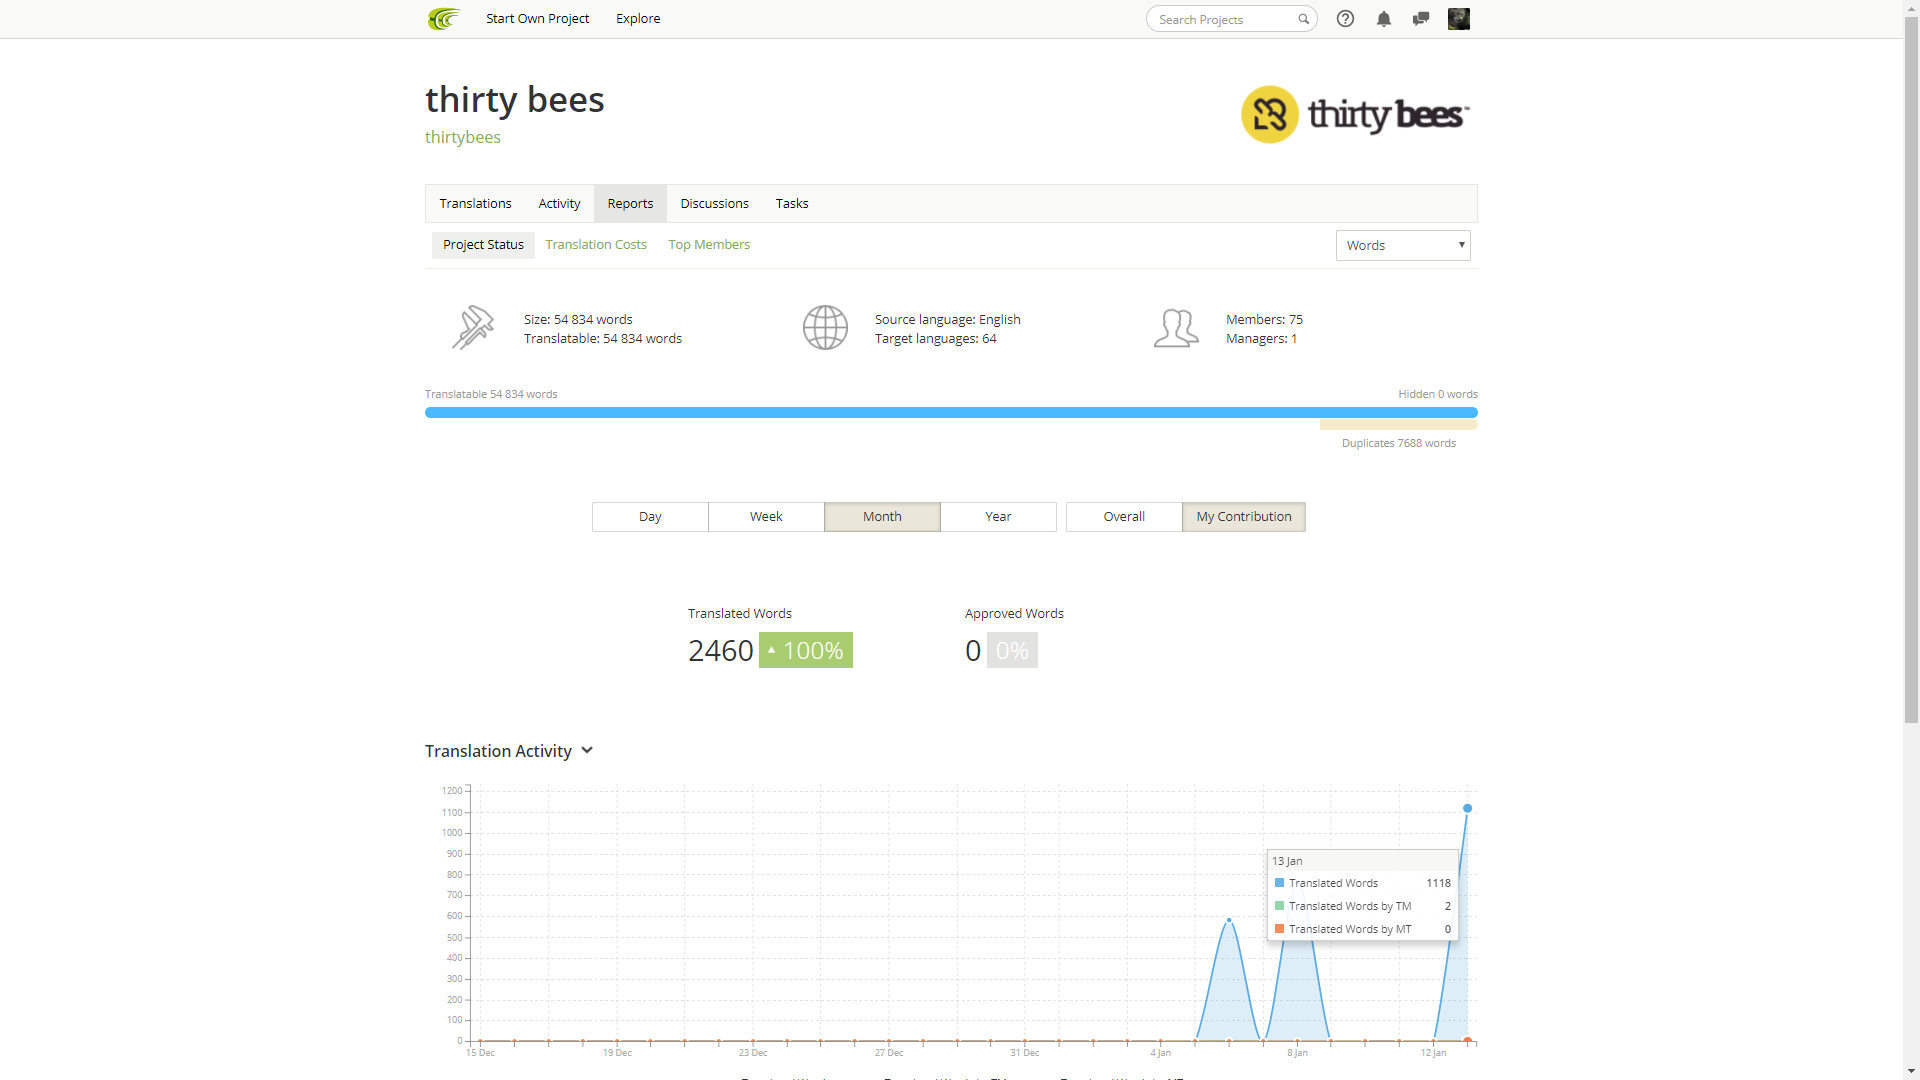Screen dimensions: 1920x1080
Task: Click the 'Target languages: 64' text
Action: click(935, 339)
